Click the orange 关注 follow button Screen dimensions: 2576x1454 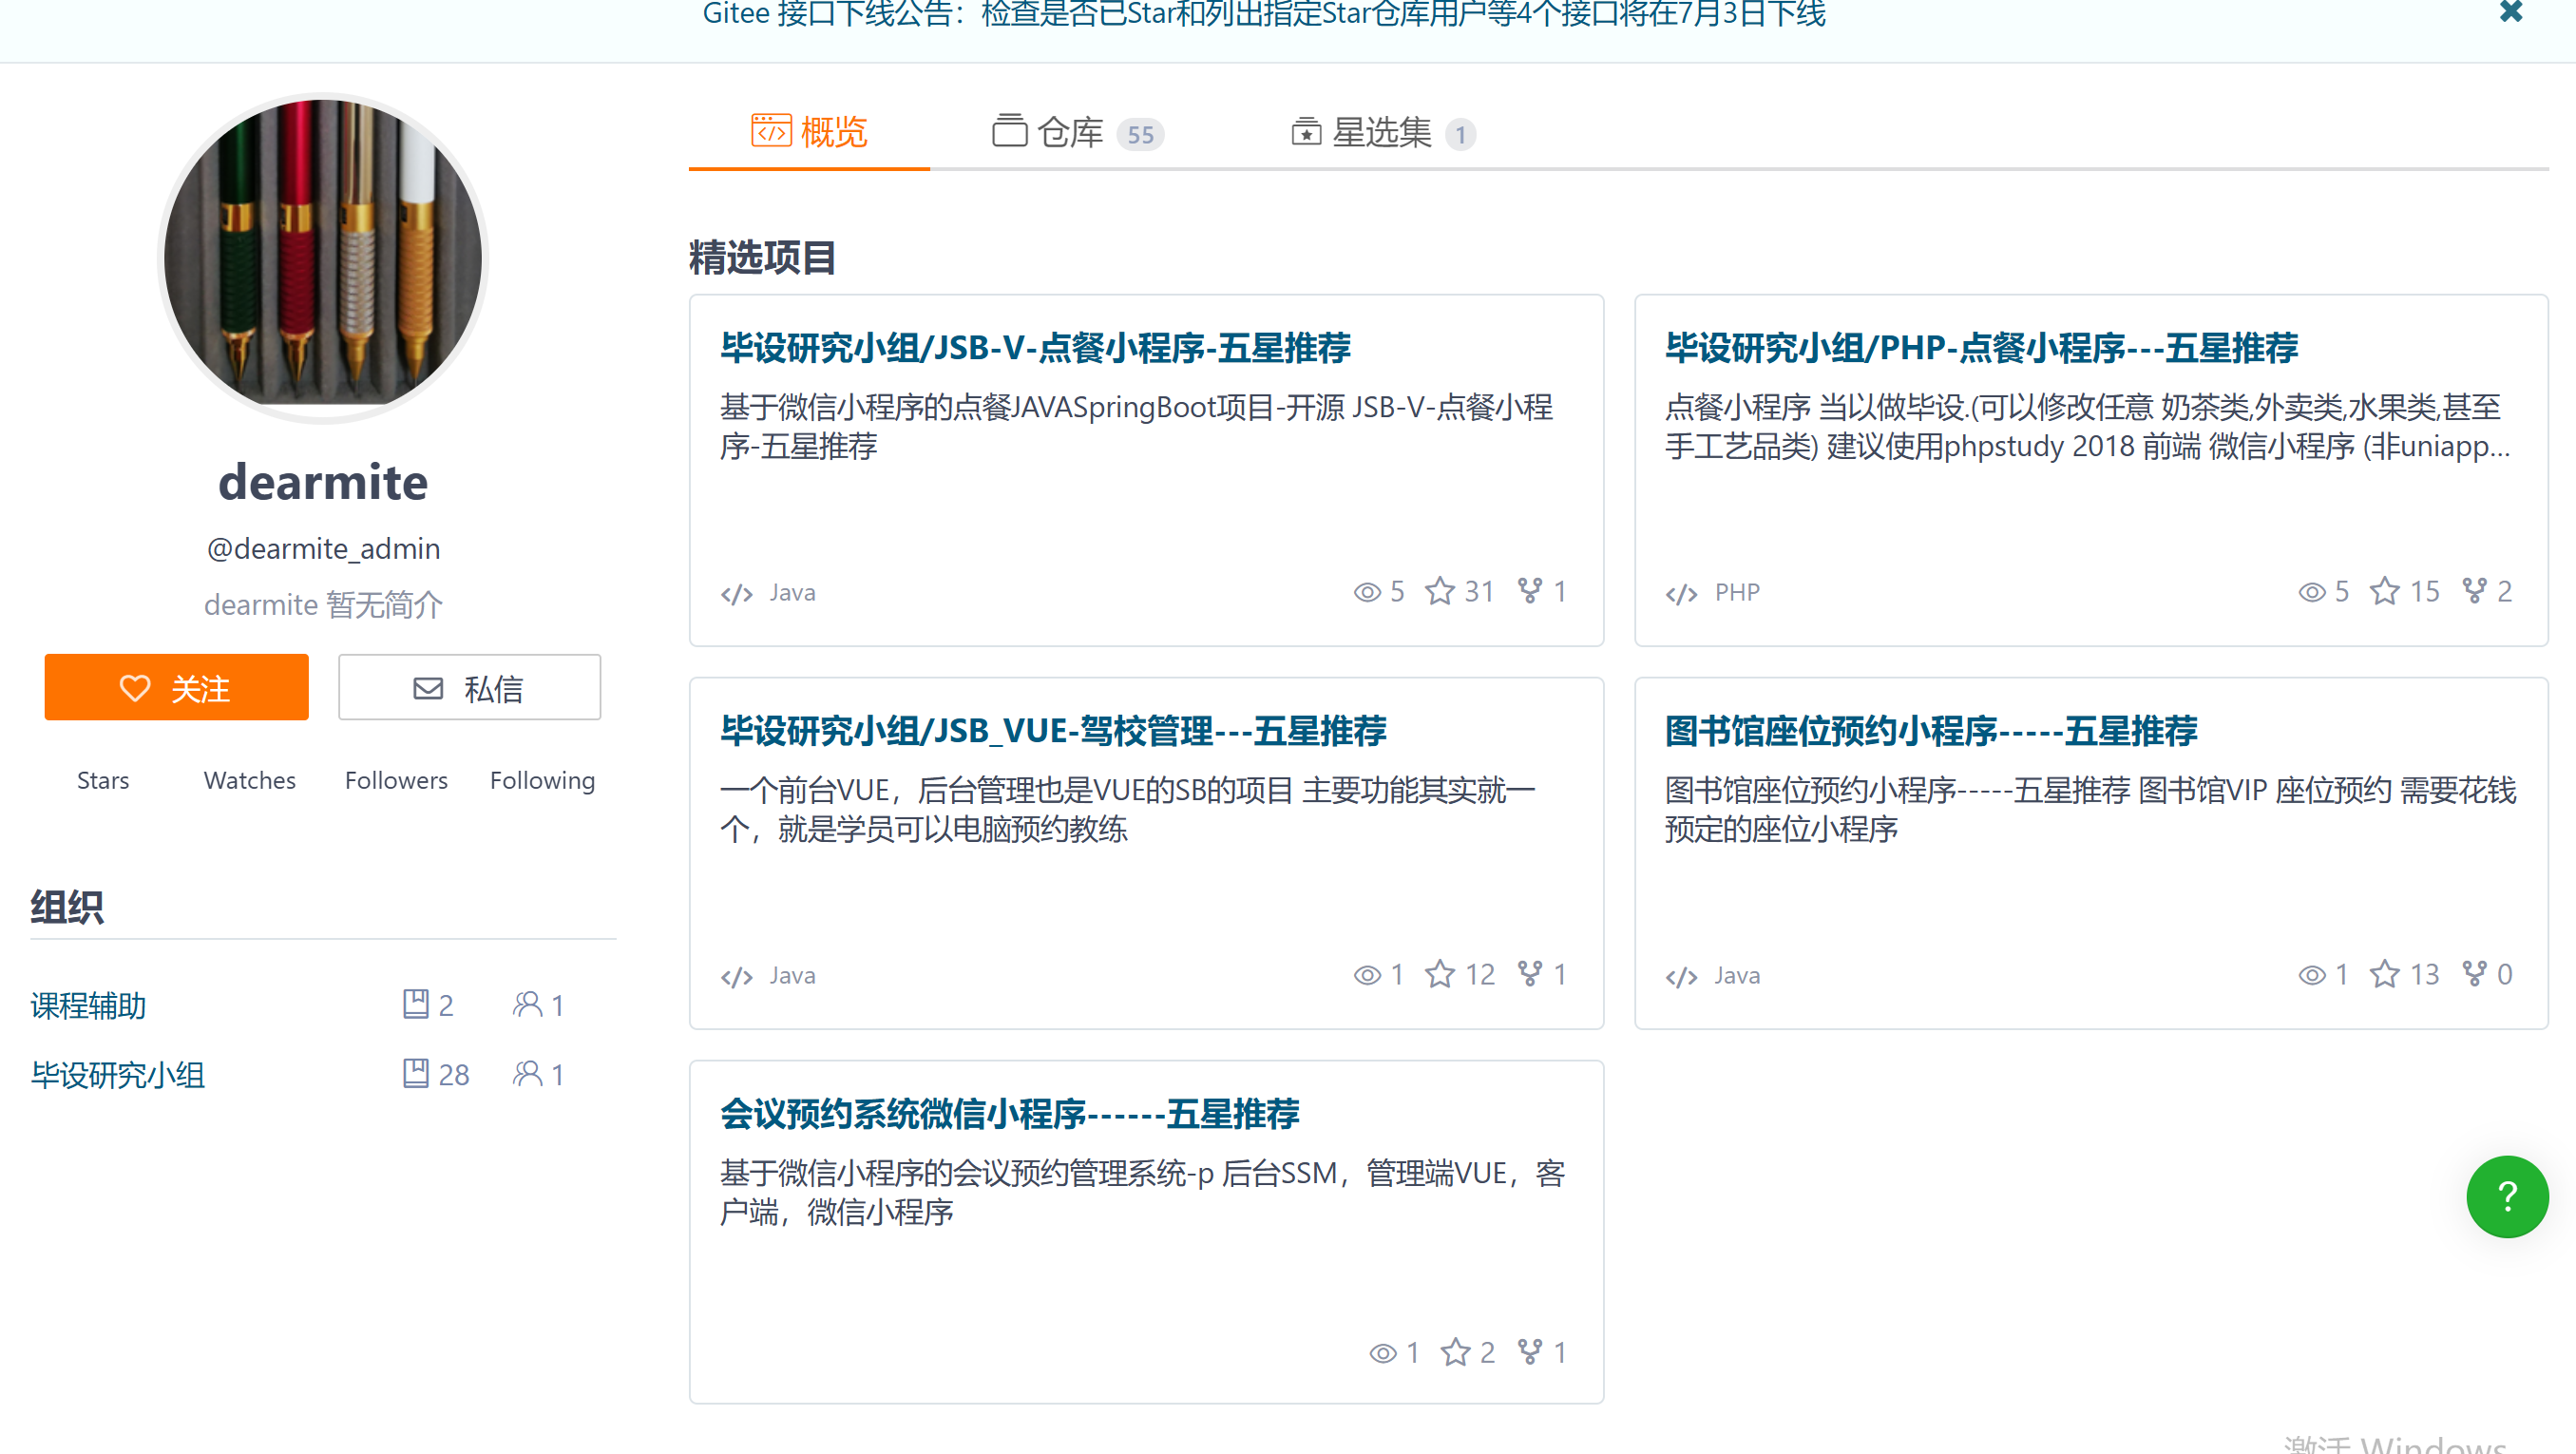coord(176,687)
